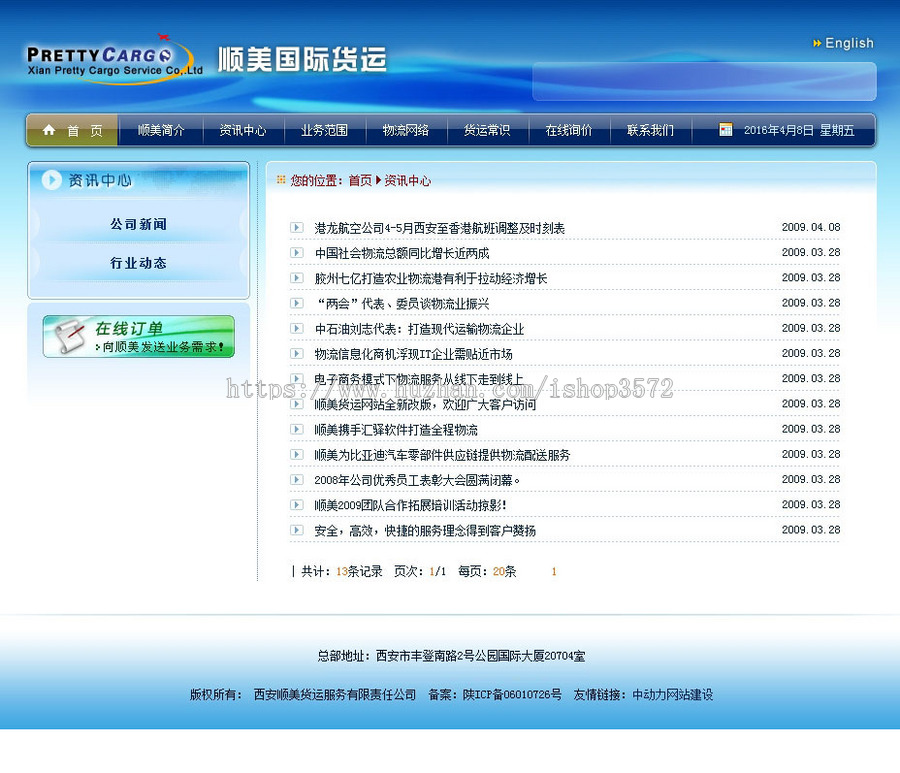Click the arrow icon beside the 2008年公司优秀员工 news item
This screenshot has width=900, height=773.
295,480
